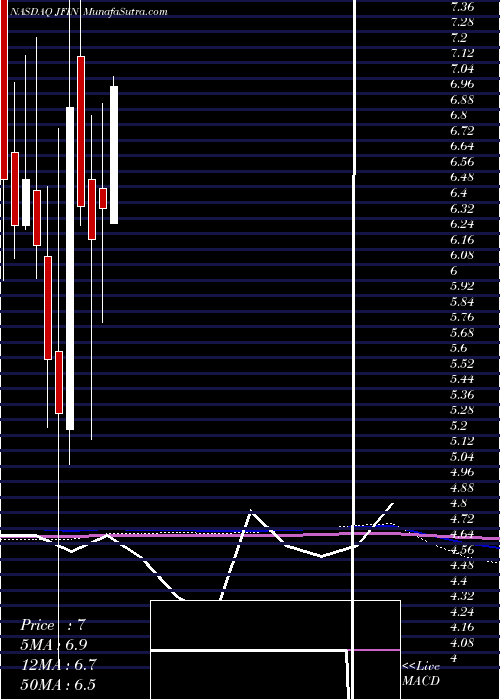Click the 4.48 price tick
500x700 pixels.
462,566
